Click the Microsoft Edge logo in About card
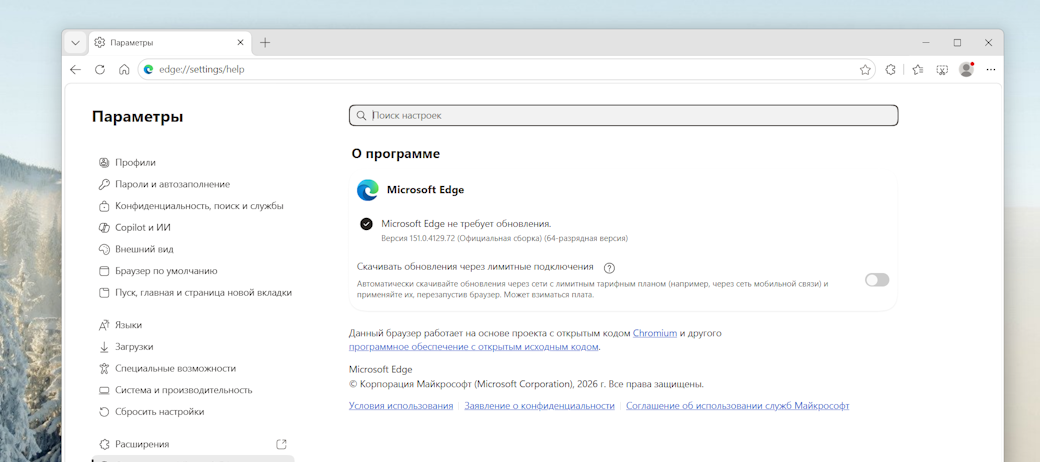The height and width of the screenshot is (462, 1040). [367, 190]
